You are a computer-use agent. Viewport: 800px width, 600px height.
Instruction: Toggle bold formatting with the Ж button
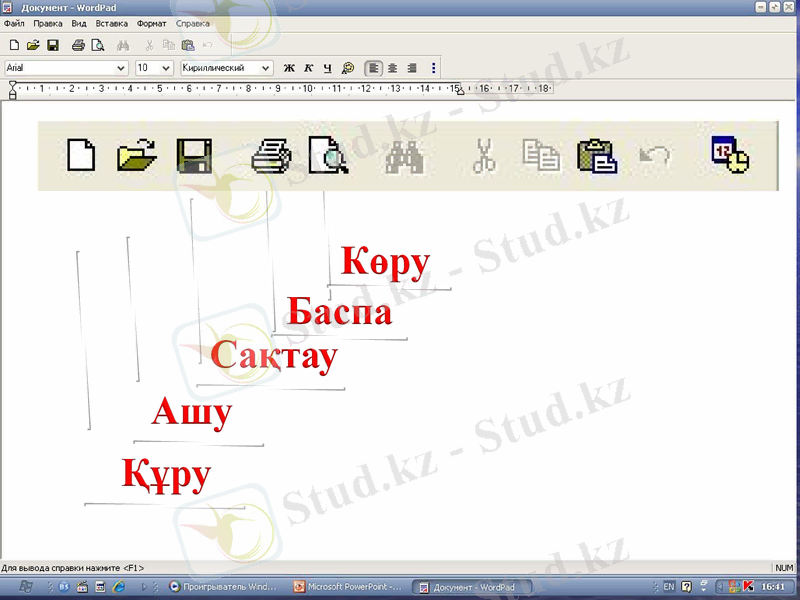coord(288,68)
